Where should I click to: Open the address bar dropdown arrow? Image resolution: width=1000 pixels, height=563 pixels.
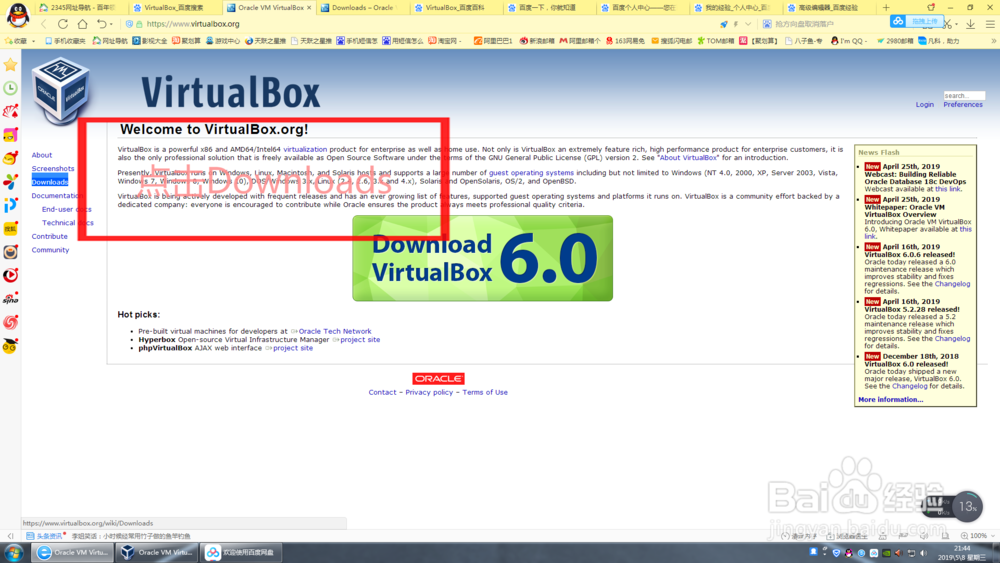click(747, 24)
